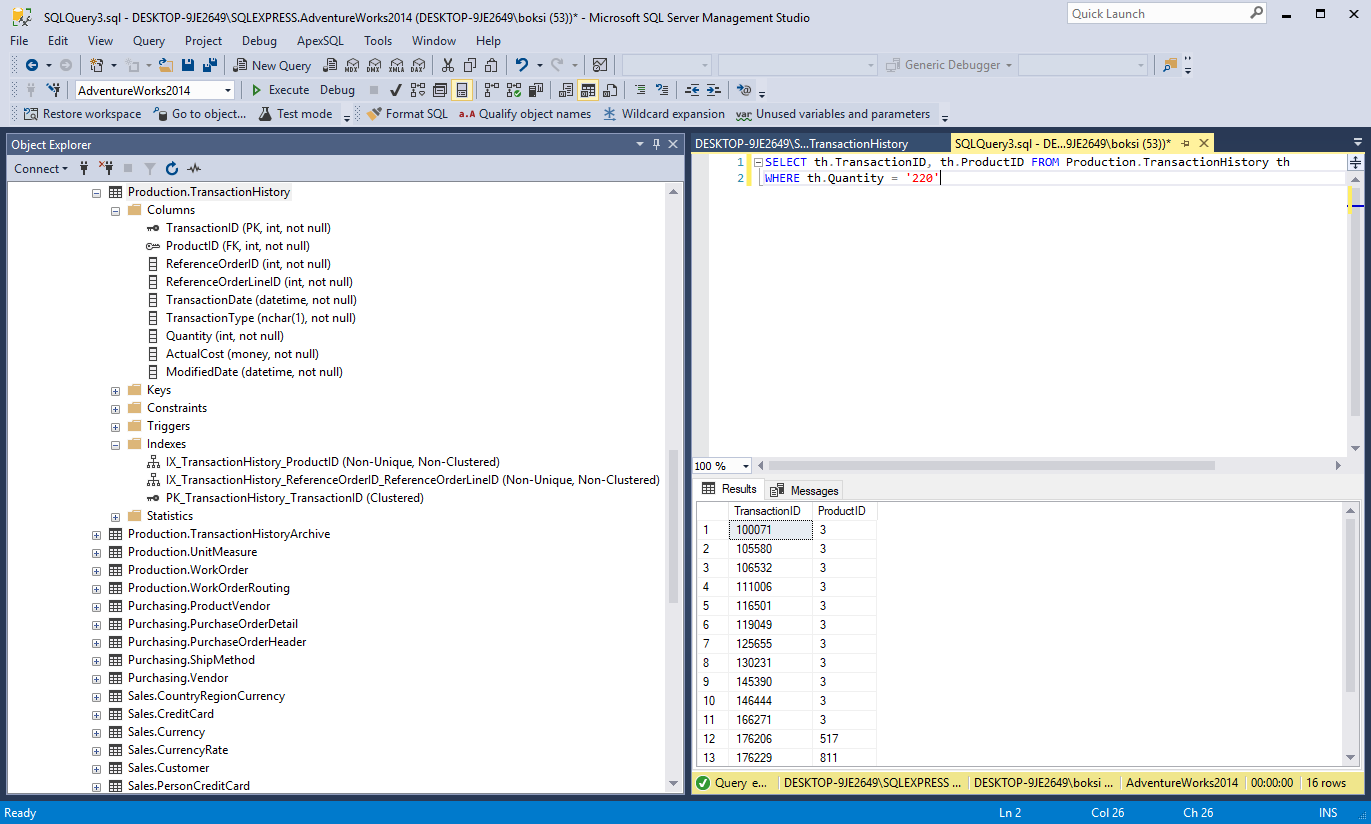Click the XMLA query icon
Image resolution: width=1371 pixels, height=824 pixels.
click(396, 65)
